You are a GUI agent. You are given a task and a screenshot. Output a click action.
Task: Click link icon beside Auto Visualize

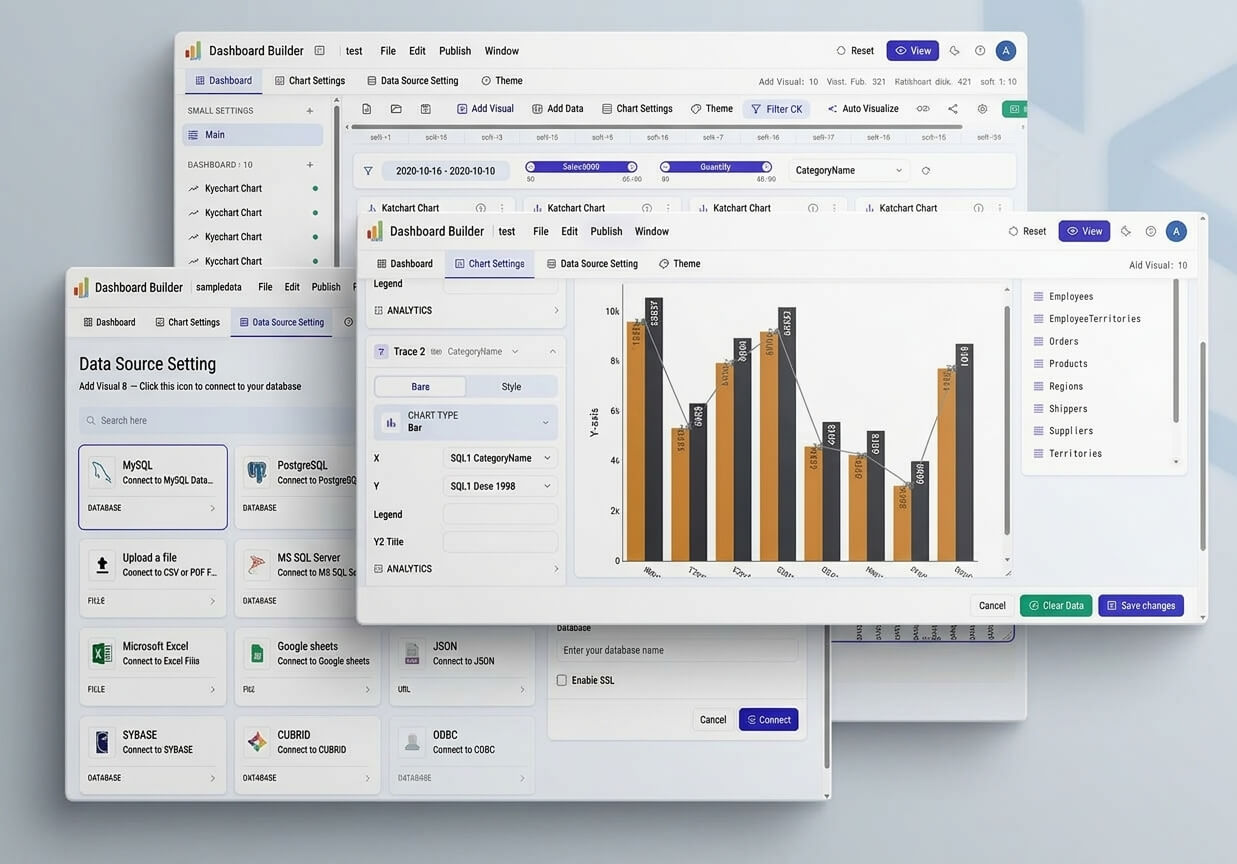pos(923,109)
